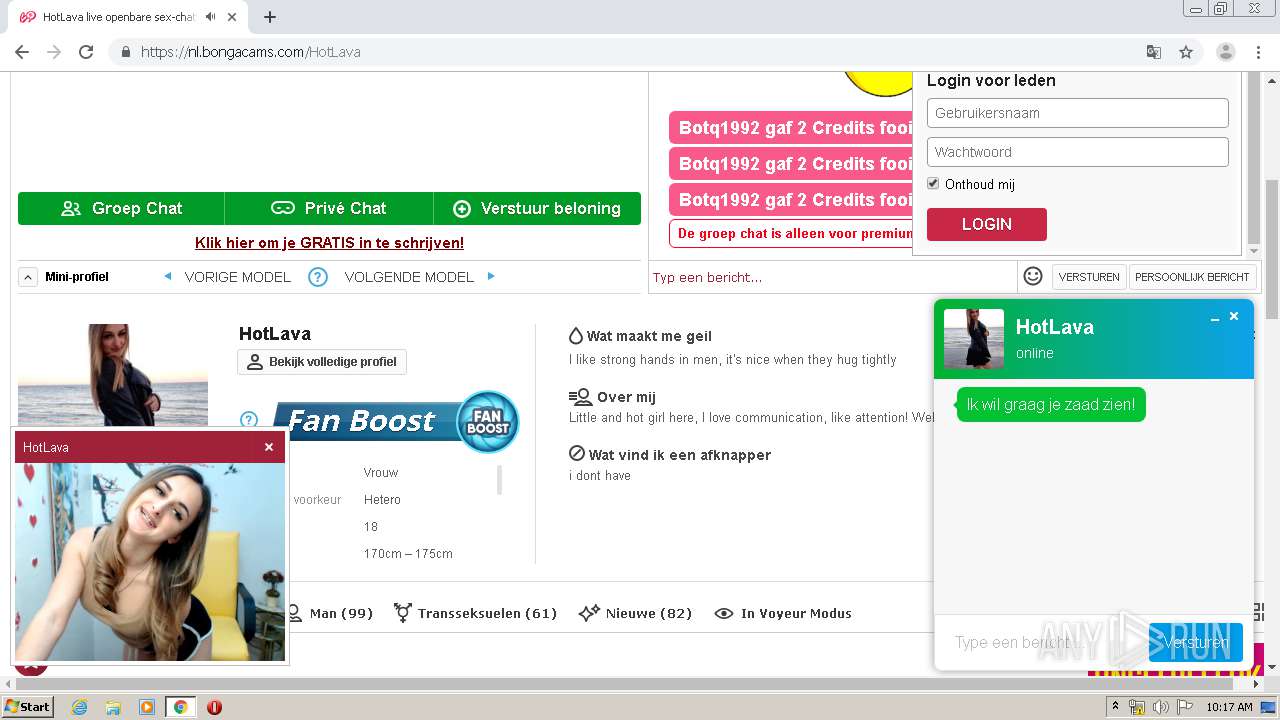Viewport: 1280px width, 720px height.
Task: Click the profile details scrollbar
Action: [500, 480]
